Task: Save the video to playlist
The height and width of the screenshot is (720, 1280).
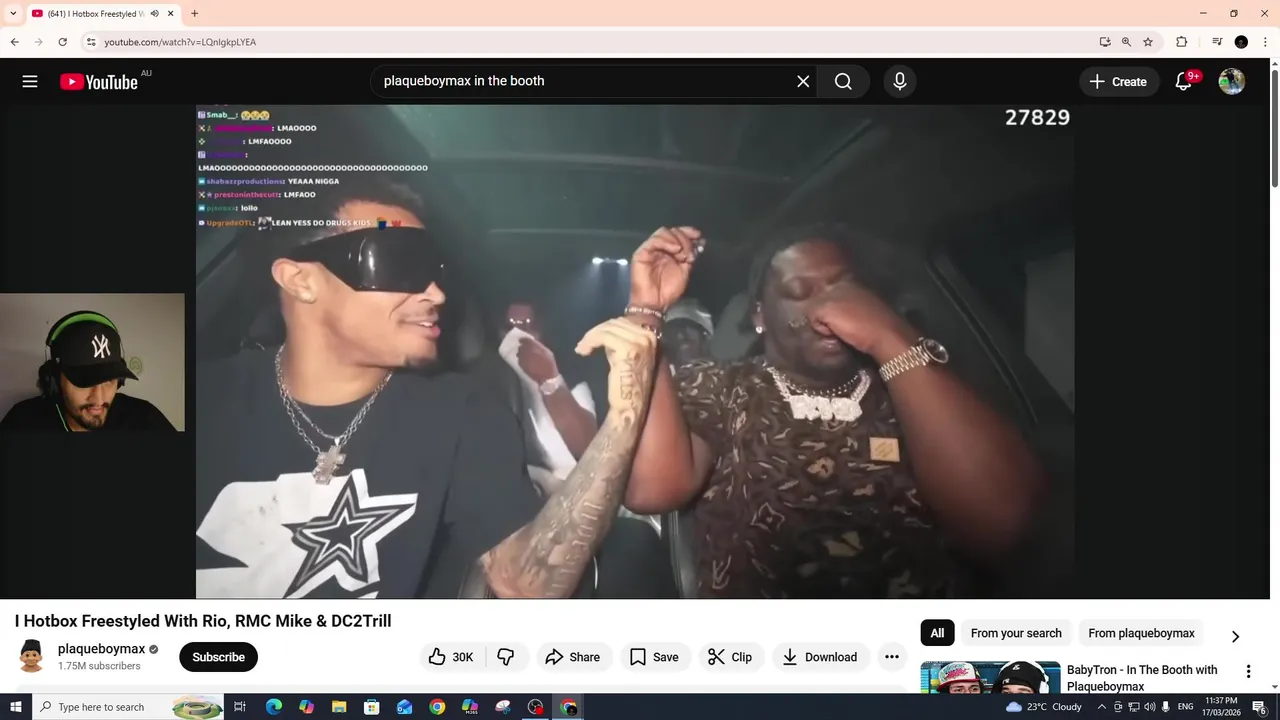Action: click(x=655, y=657)
